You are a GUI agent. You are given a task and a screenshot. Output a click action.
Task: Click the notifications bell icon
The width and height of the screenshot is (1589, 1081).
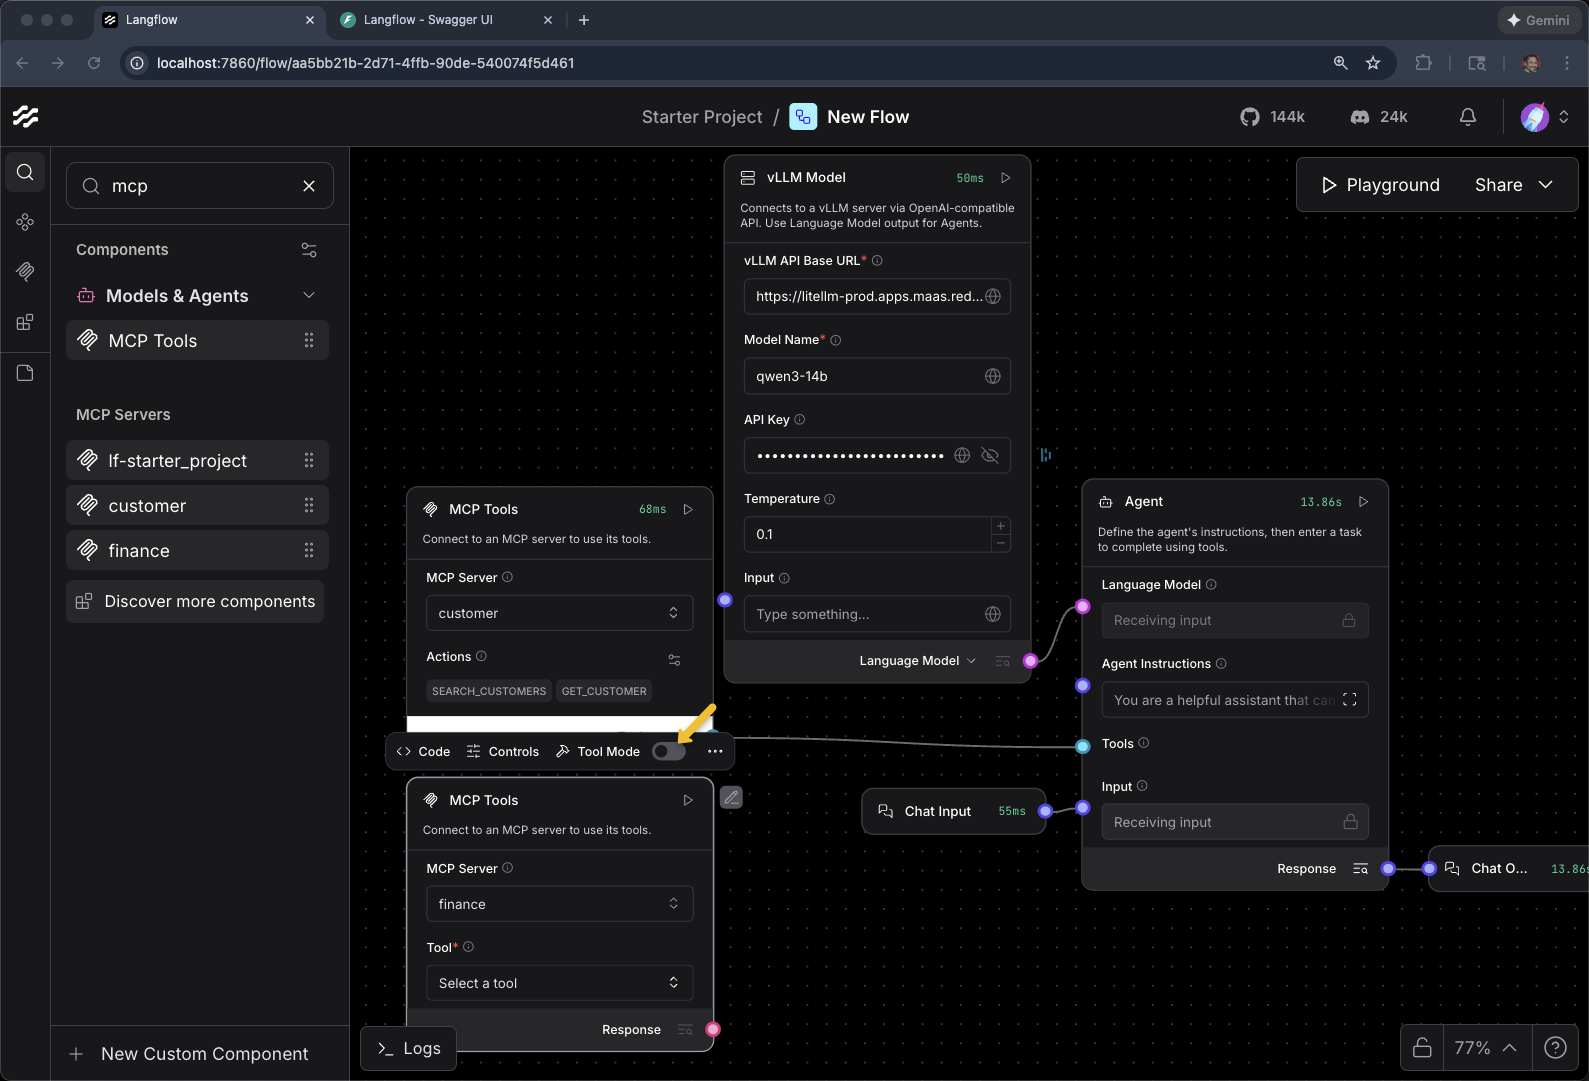pos(1467,117)
